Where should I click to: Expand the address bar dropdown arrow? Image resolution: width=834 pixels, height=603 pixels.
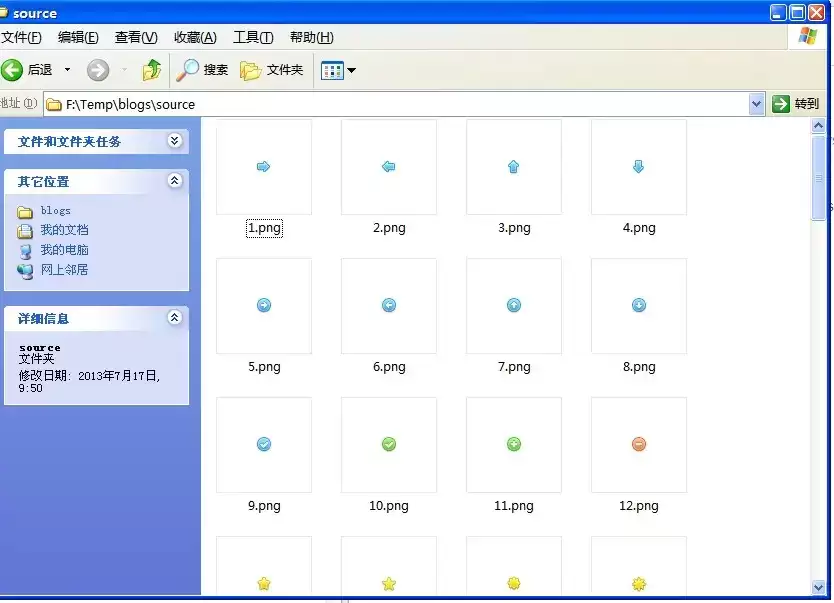[x=756, y=104]
